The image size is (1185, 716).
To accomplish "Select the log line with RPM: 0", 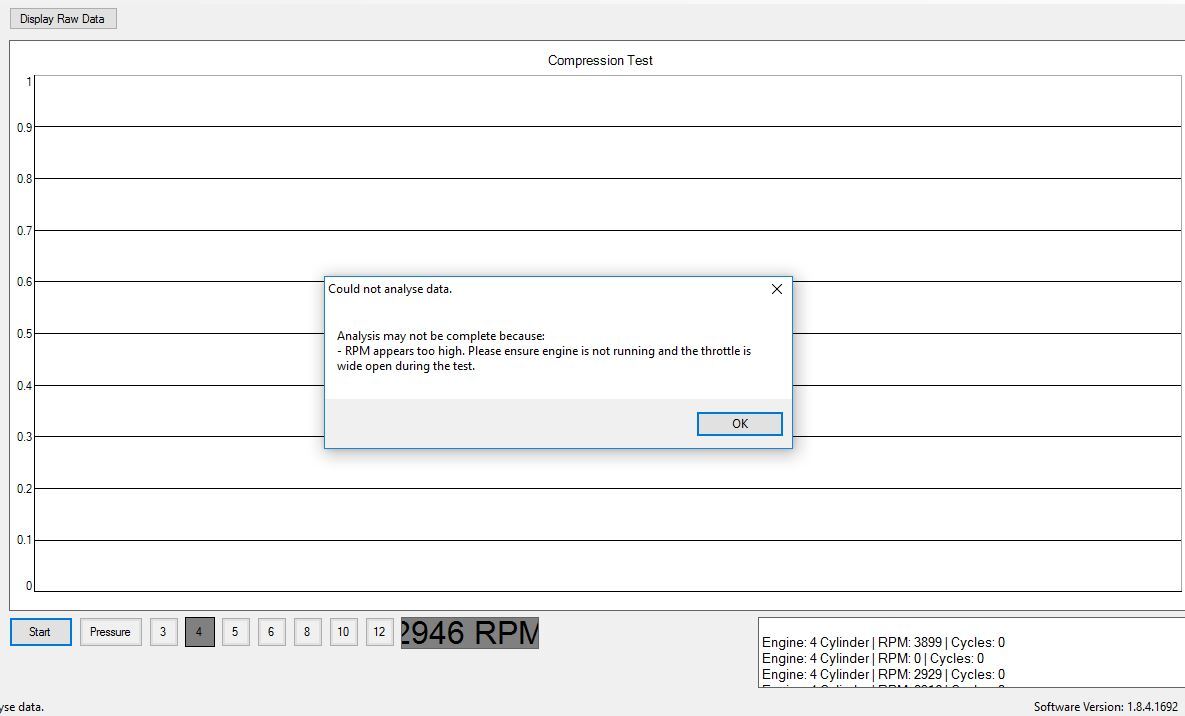I will (x=872, y=659).
